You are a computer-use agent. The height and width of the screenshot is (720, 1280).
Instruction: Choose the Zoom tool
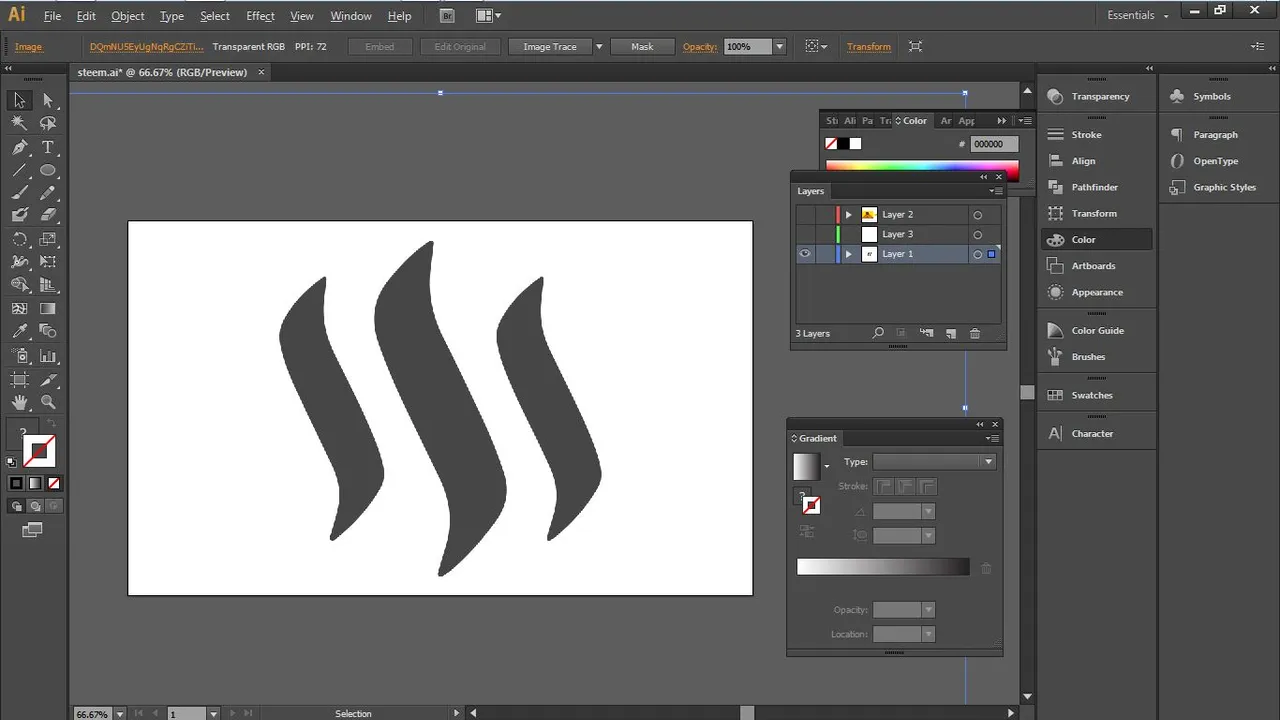pyautogui.click(x=48, y=403)
